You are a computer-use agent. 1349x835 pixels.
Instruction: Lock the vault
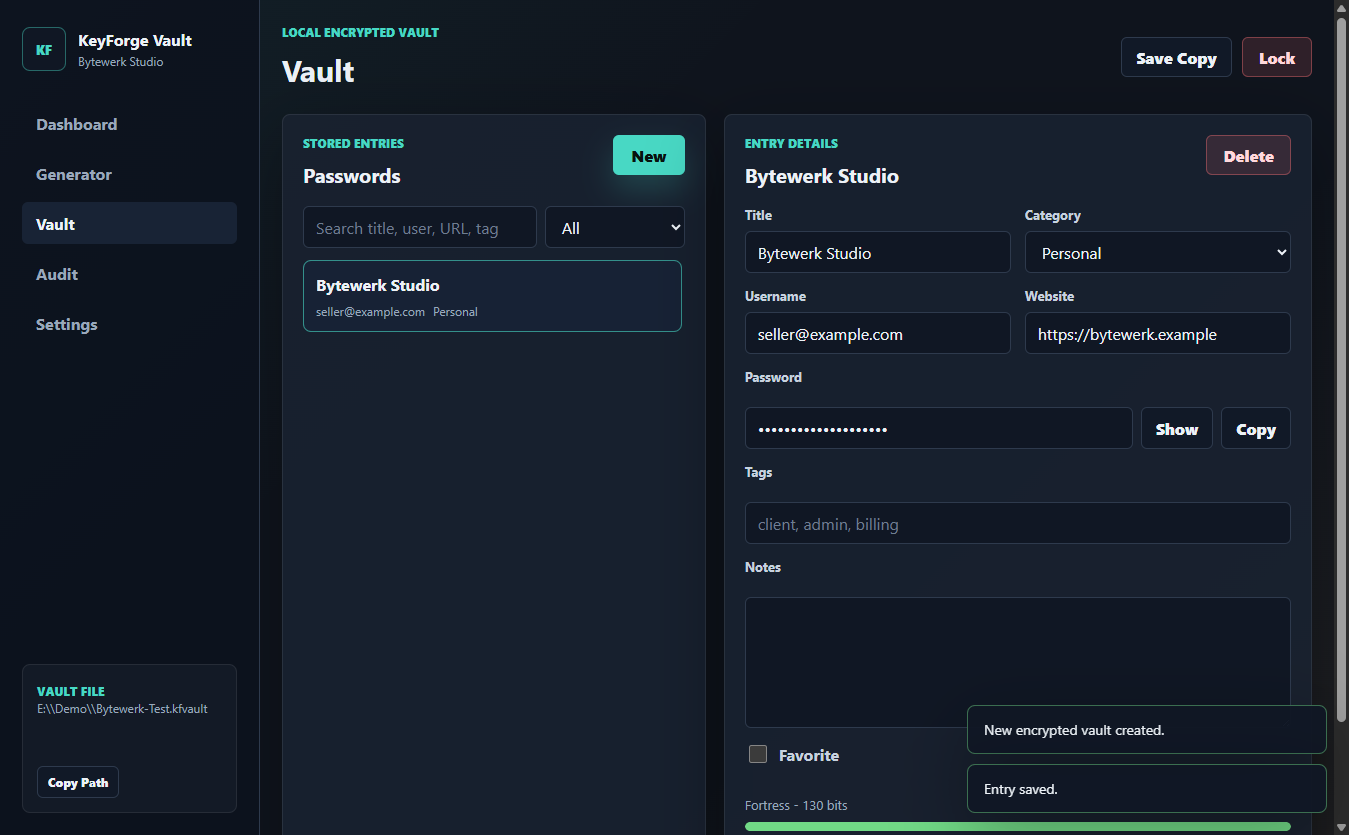click(x=1276, y=58)
